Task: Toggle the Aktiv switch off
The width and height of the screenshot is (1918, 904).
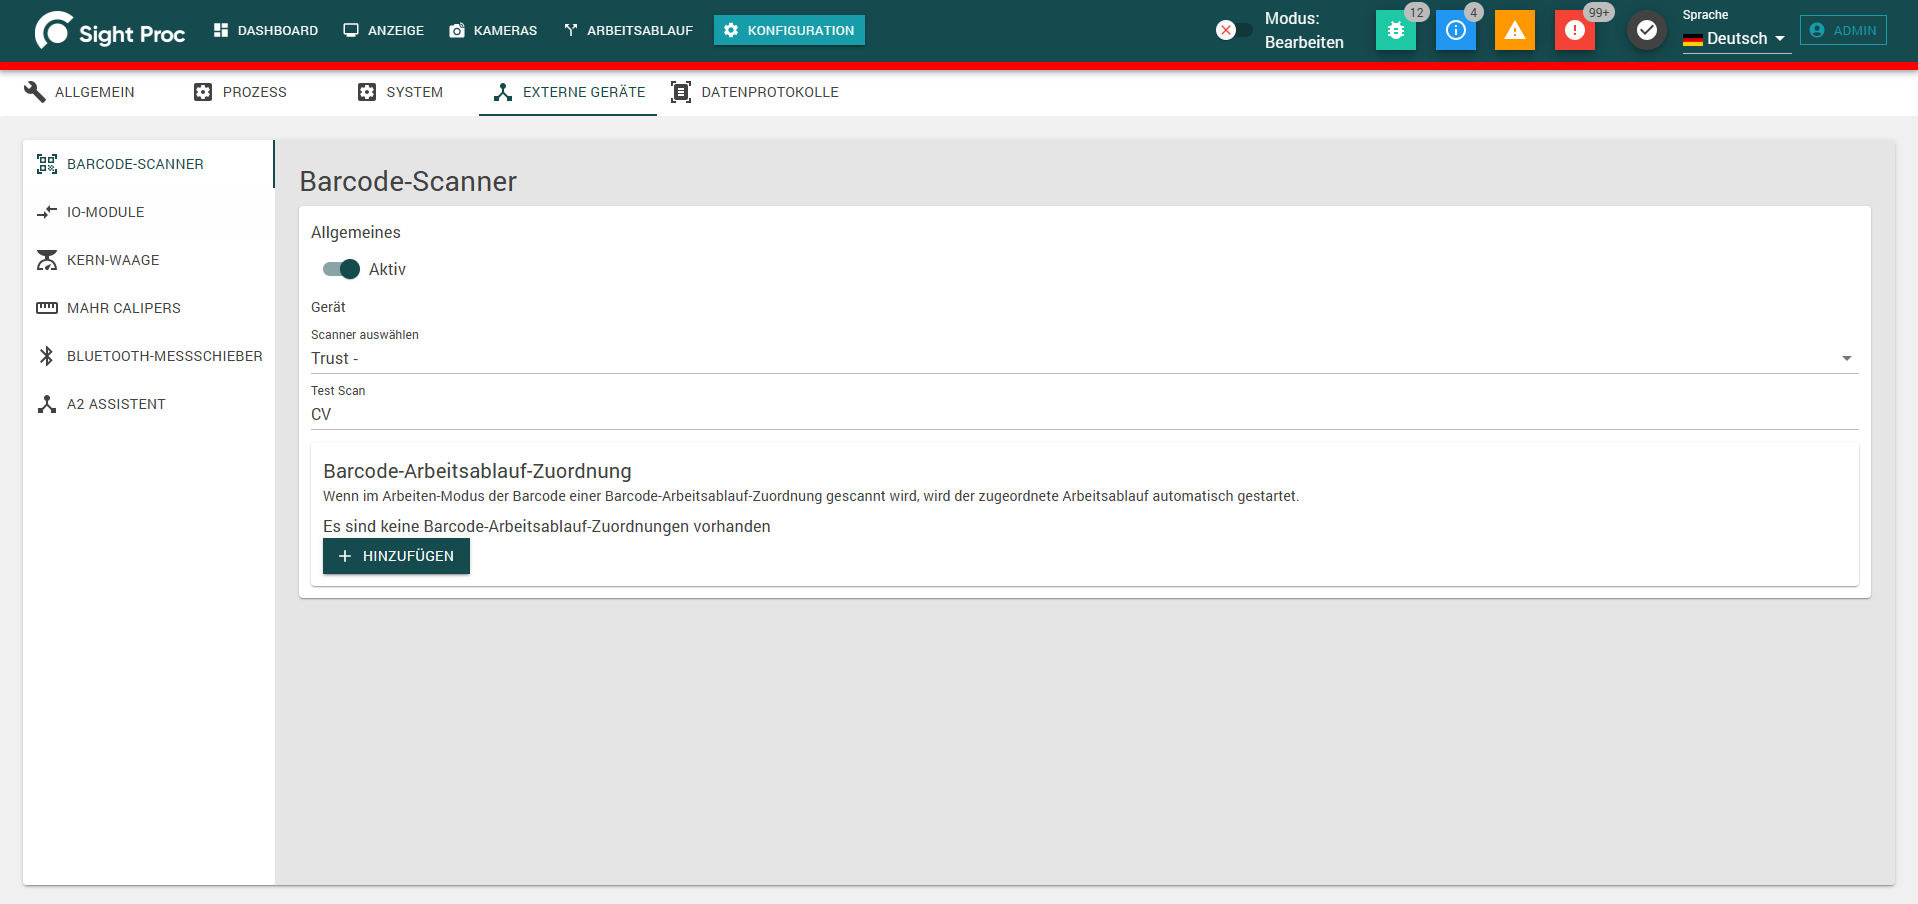Action: pos(341,269)
